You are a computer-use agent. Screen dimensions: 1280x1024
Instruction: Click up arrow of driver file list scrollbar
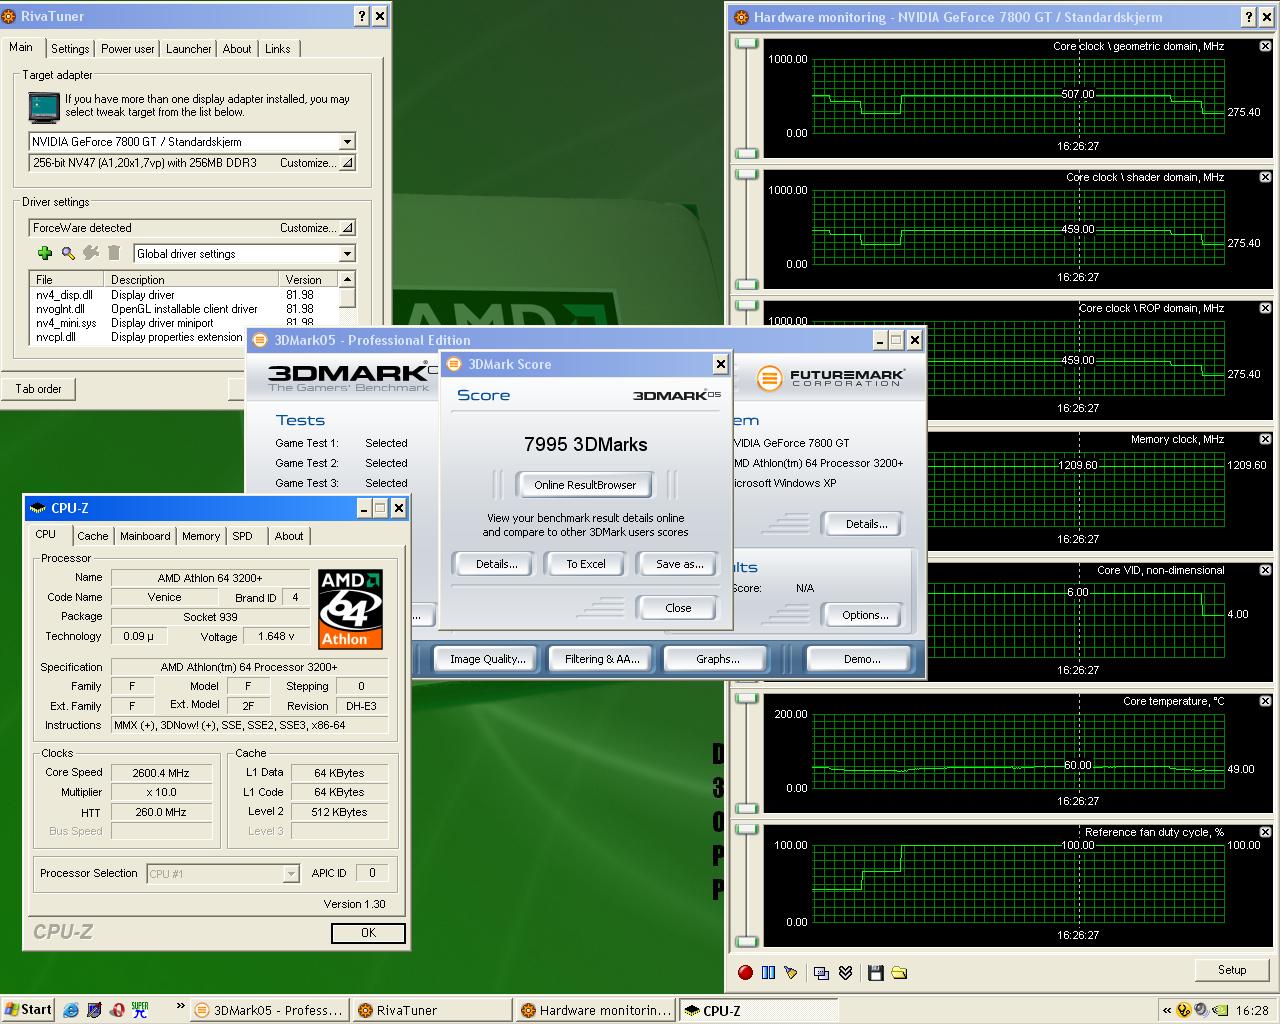pyautogui.click(x=347, y=280)
